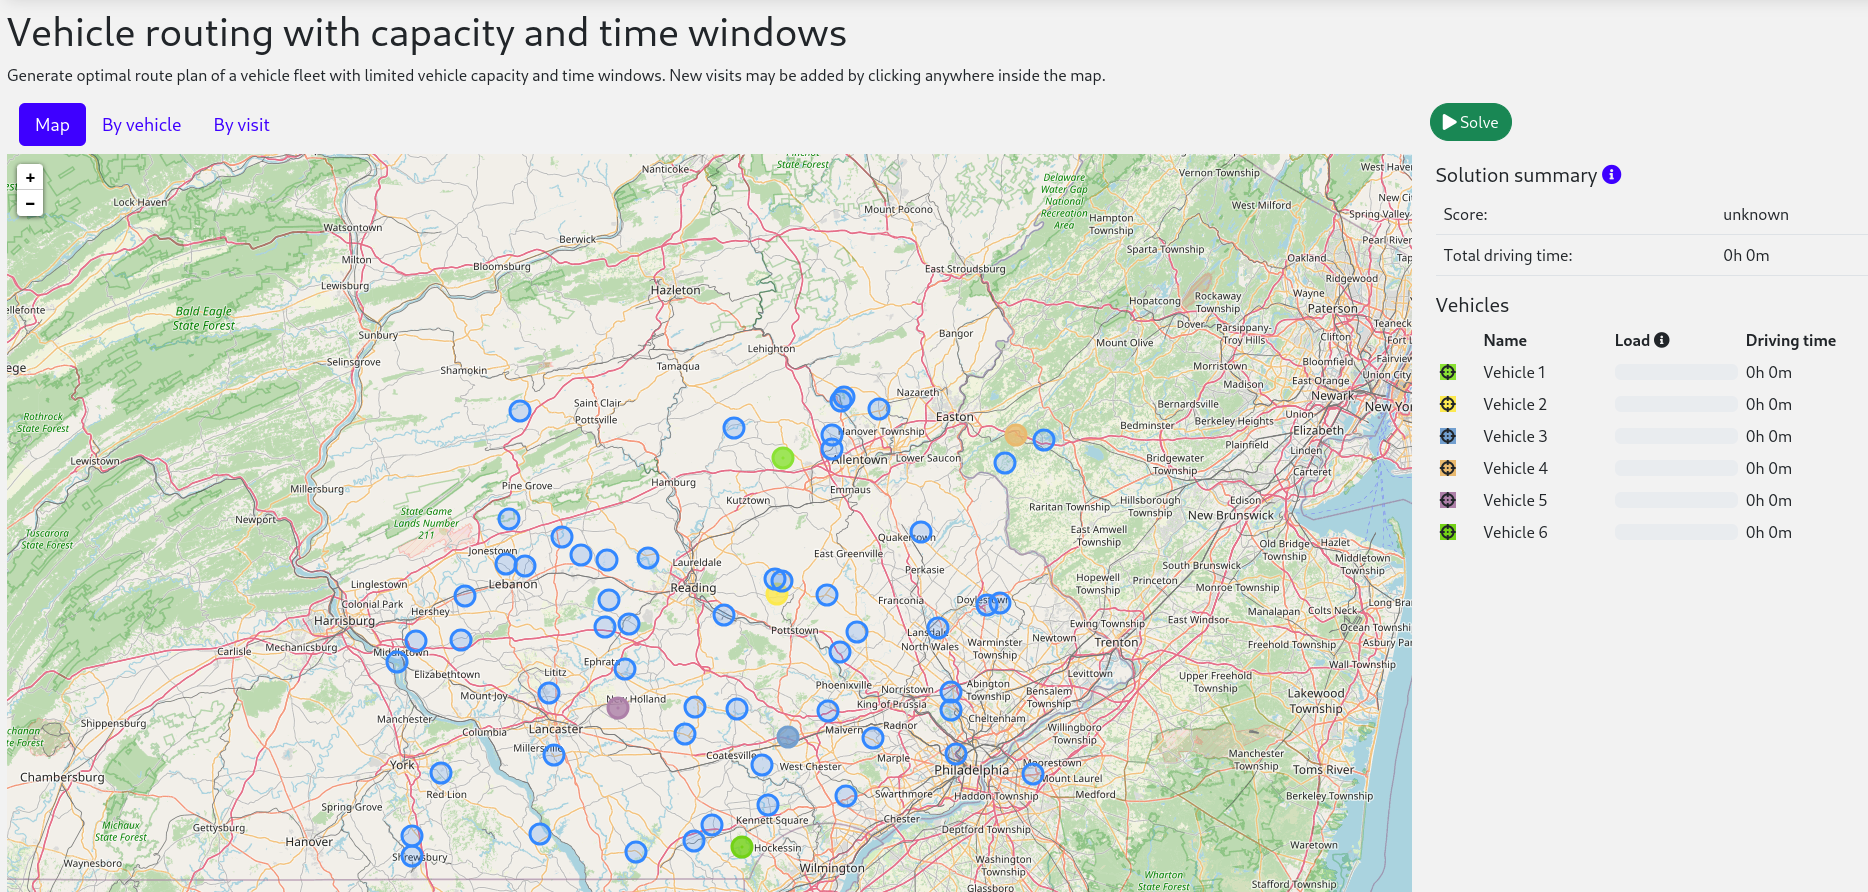This screenshot has width=1868, height=892.
Task: Click the yellow Vehicle 2 crosshair icon
Action: [1447, 404]
